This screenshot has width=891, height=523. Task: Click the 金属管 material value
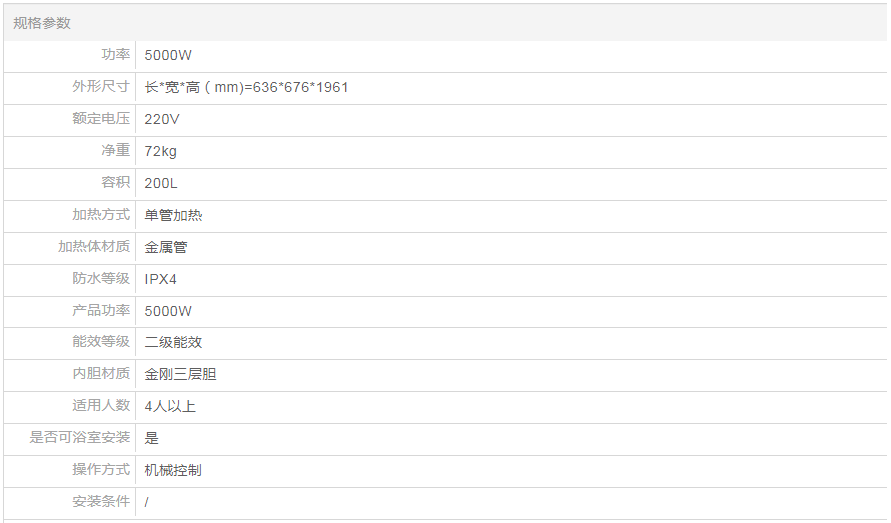(x=166, y=247)
